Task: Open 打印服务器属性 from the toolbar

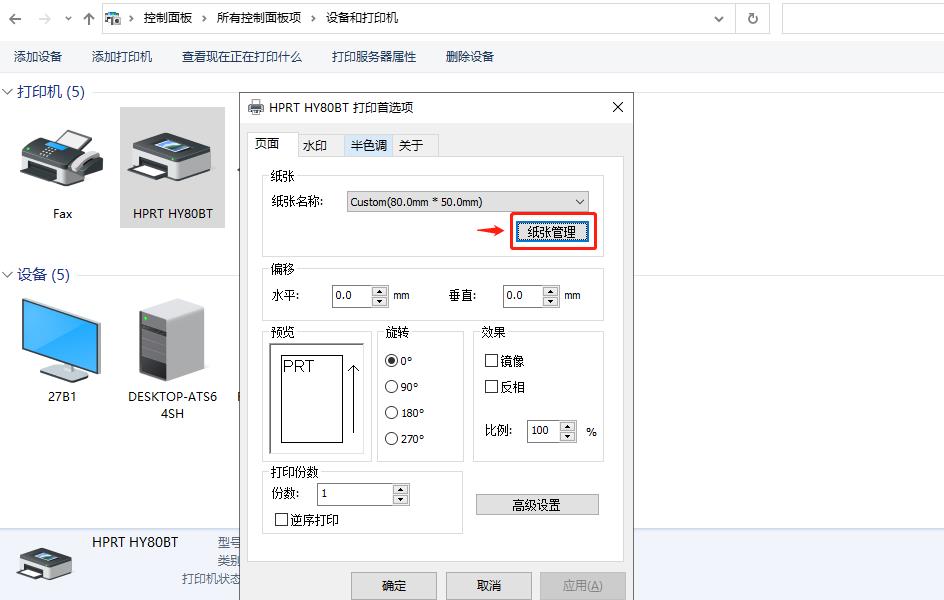Action: pyautogui.click(x=374, y=57)
